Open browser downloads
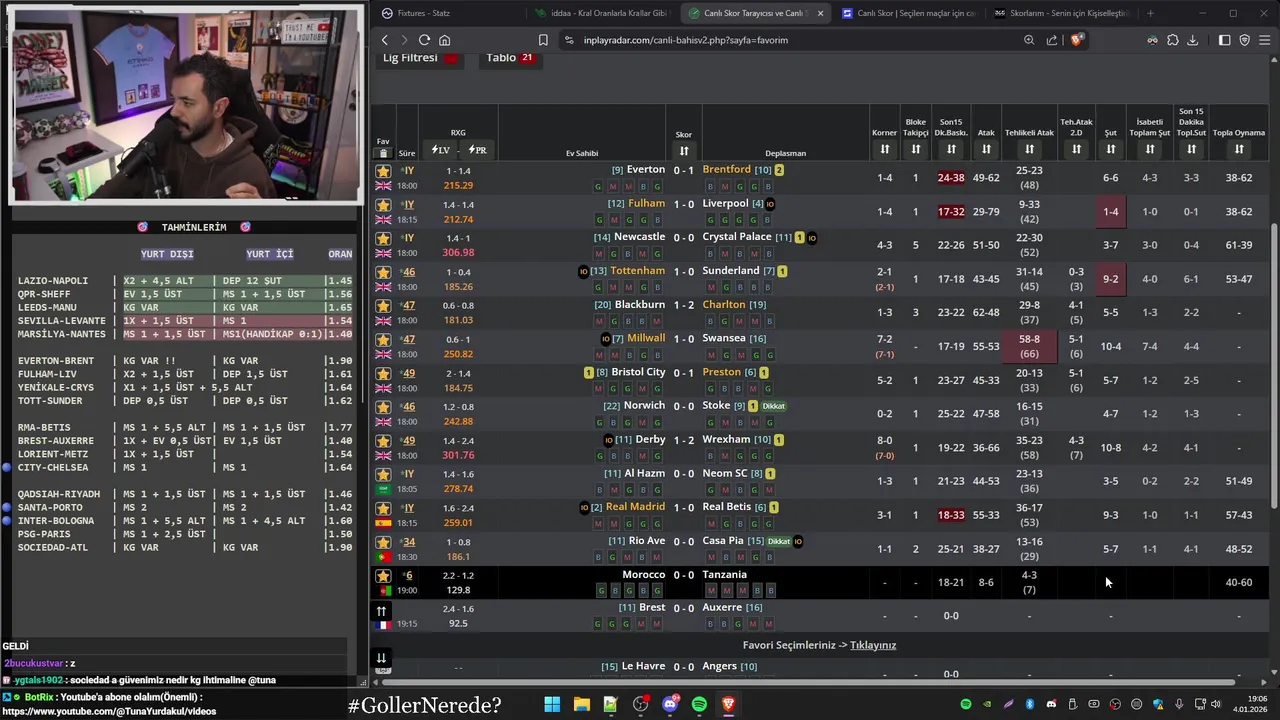Image resolution: width=1280 pixels, height=720 pixels. 1192,40
